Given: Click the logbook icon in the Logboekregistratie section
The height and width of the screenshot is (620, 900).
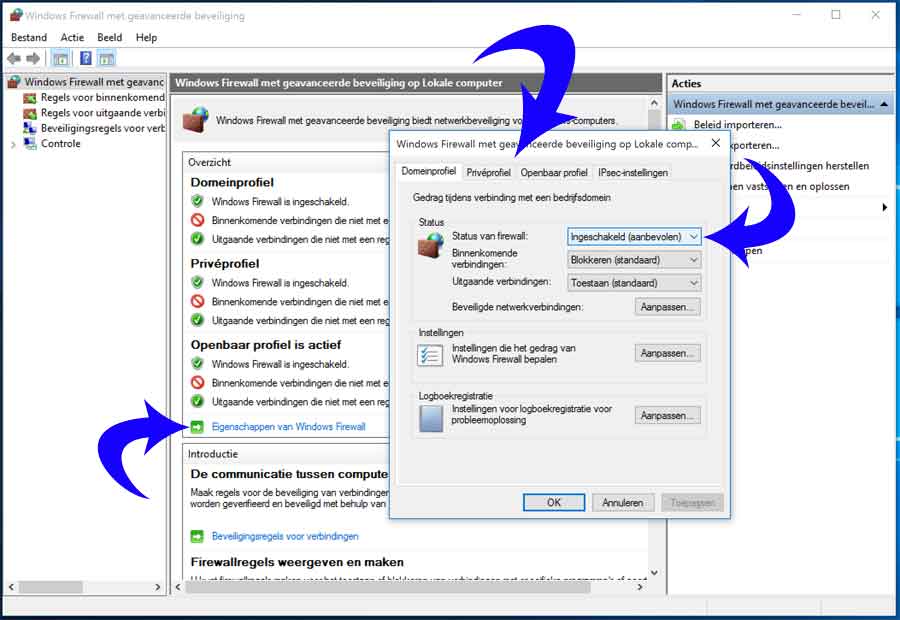Looking at the screenshot, I should pyautogui.click(x=430, y=418).
